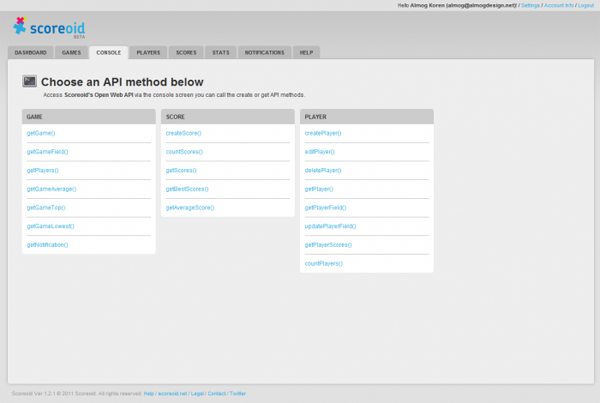The image size is (600, 403).
Task: Click the Help tab
Action: pos(306,52)
